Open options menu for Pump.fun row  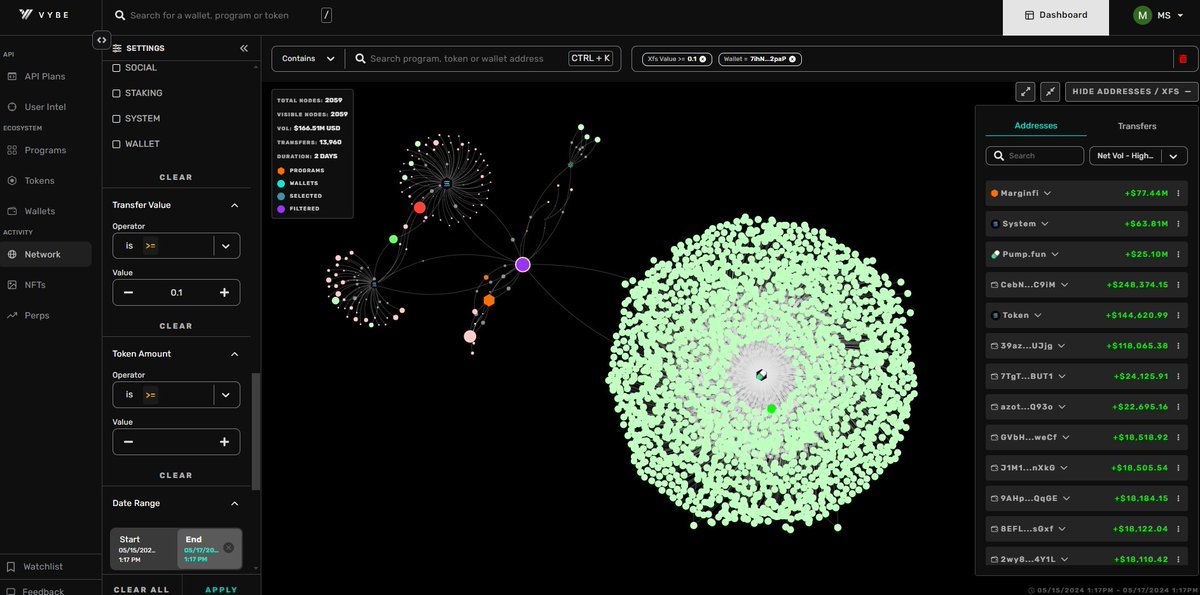point(1178,254)
